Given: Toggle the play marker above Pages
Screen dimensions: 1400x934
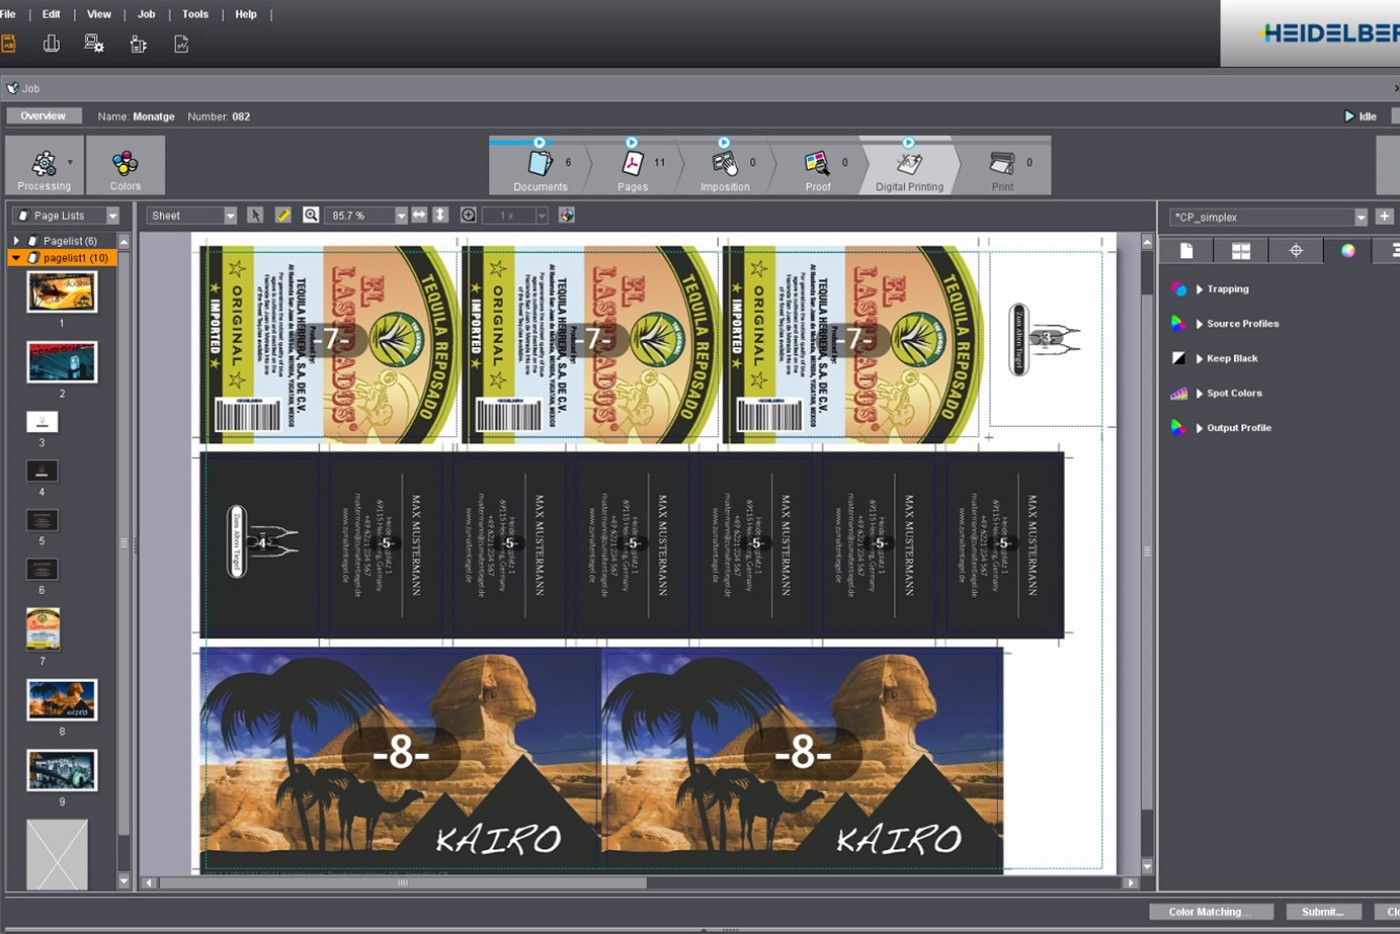Looking at the screenshot, I should [631, 143].
